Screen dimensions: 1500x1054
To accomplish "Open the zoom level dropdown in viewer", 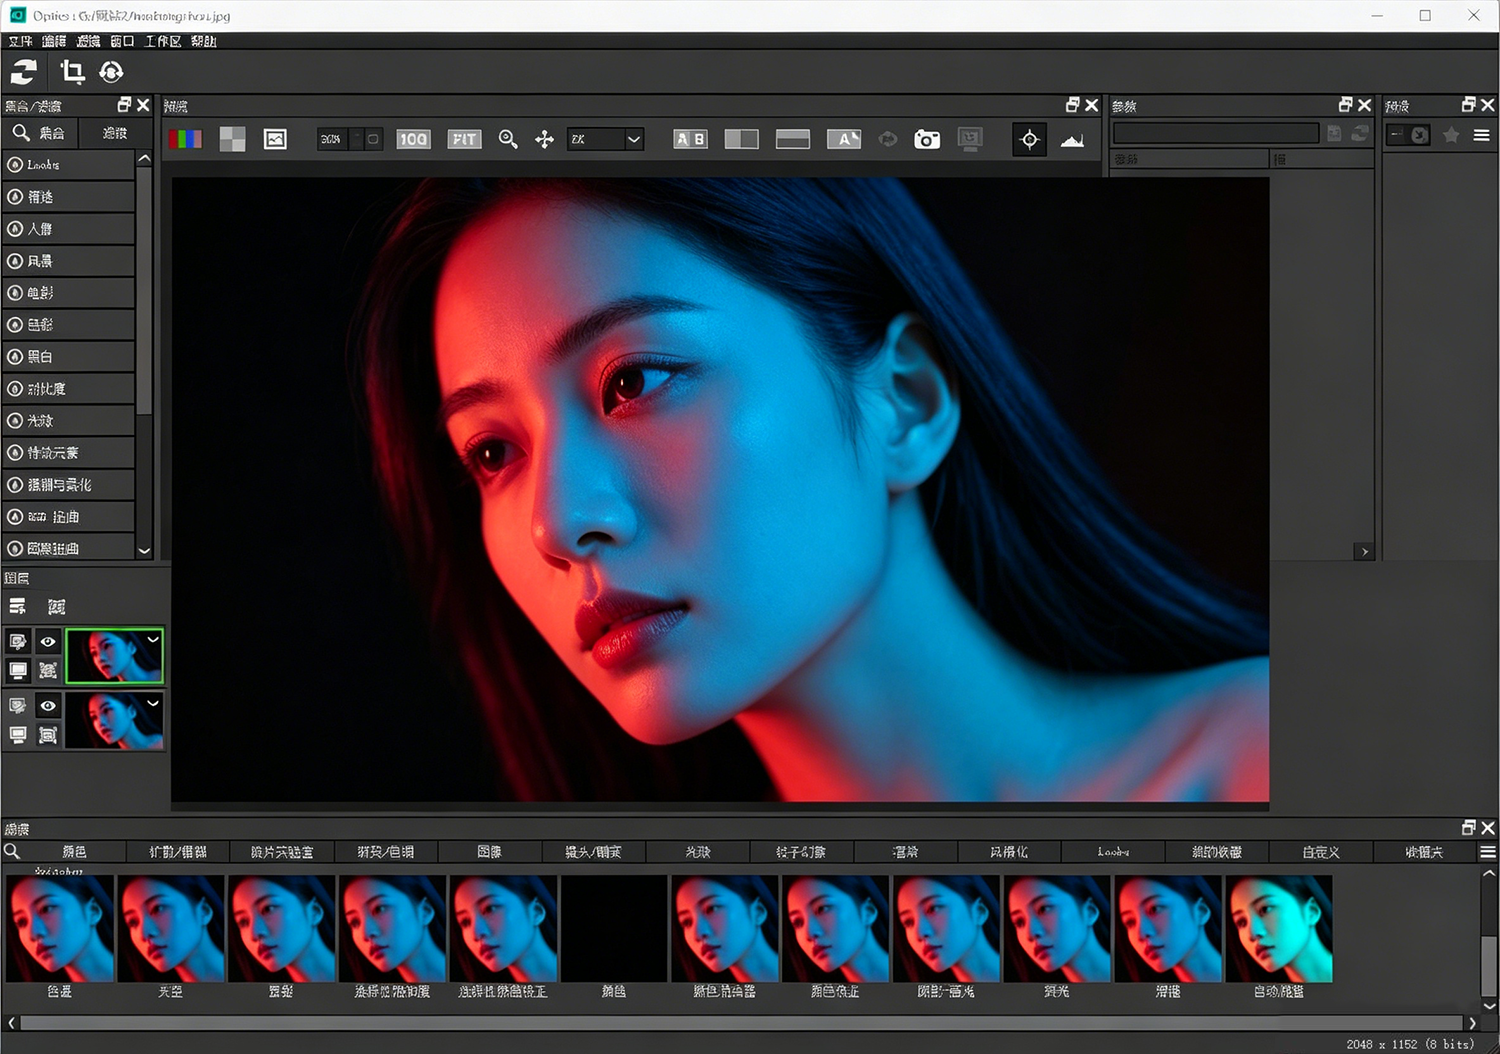I will click(x=605, y=139).
